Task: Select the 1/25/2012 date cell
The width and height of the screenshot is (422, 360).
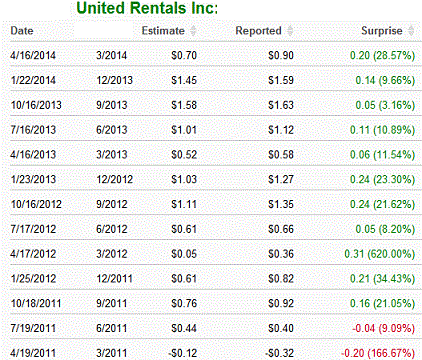Action: coord(33,279)
